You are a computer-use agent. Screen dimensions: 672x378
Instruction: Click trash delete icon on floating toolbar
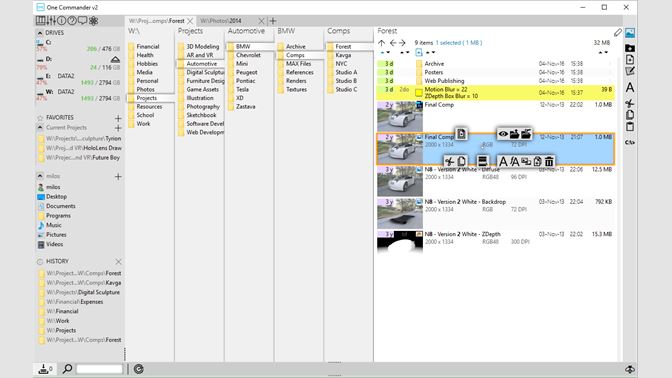pos(549,162)
